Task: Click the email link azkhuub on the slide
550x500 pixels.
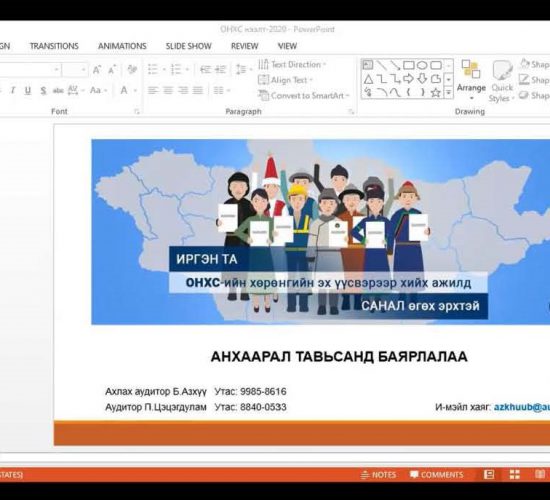Action: [522, 407]
